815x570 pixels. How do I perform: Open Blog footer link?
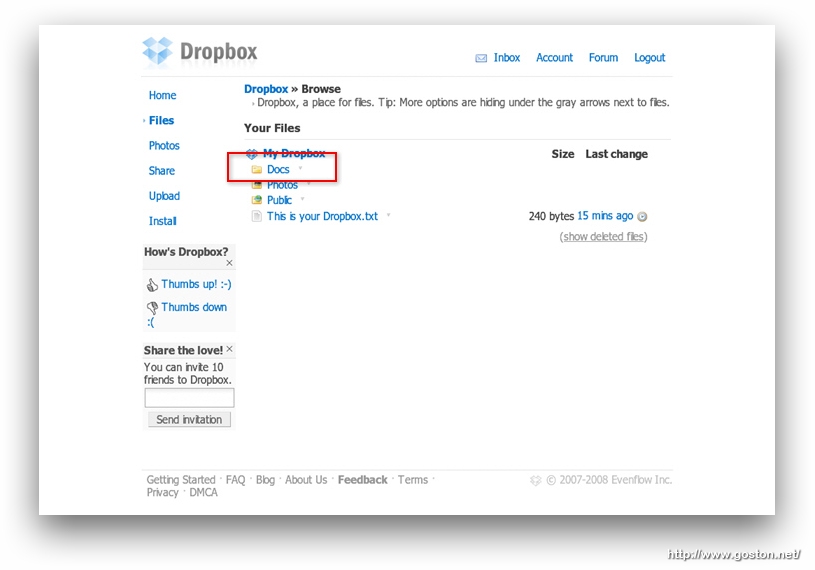point(265,480)
